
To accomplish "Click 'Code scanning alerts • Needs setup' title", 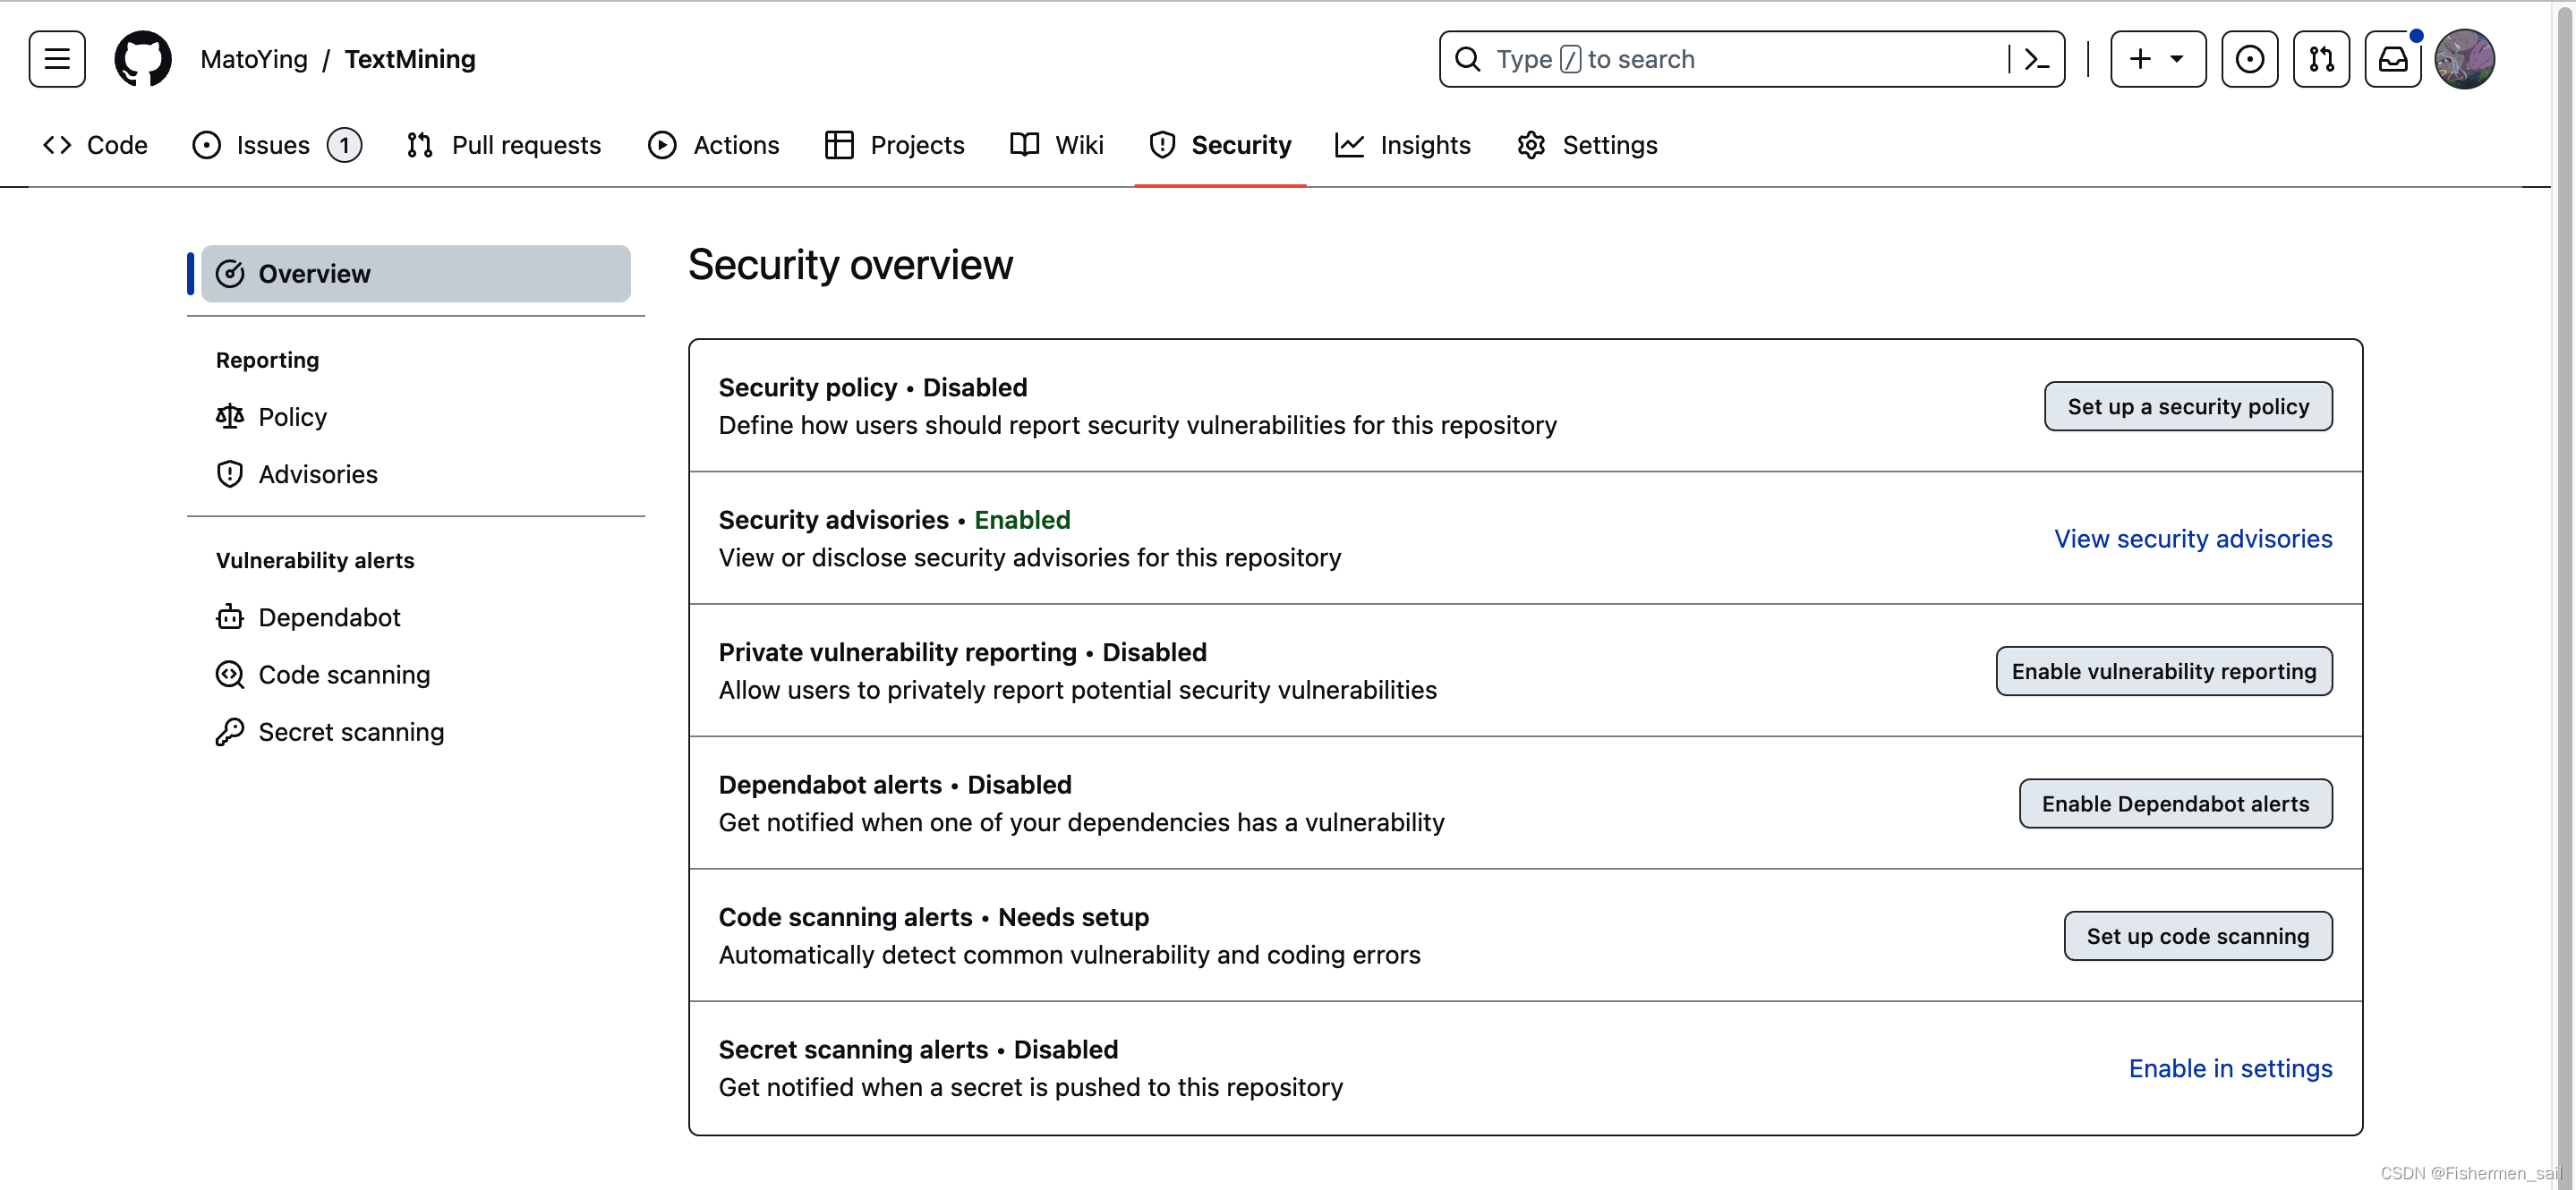I will (x=934, y=917).
